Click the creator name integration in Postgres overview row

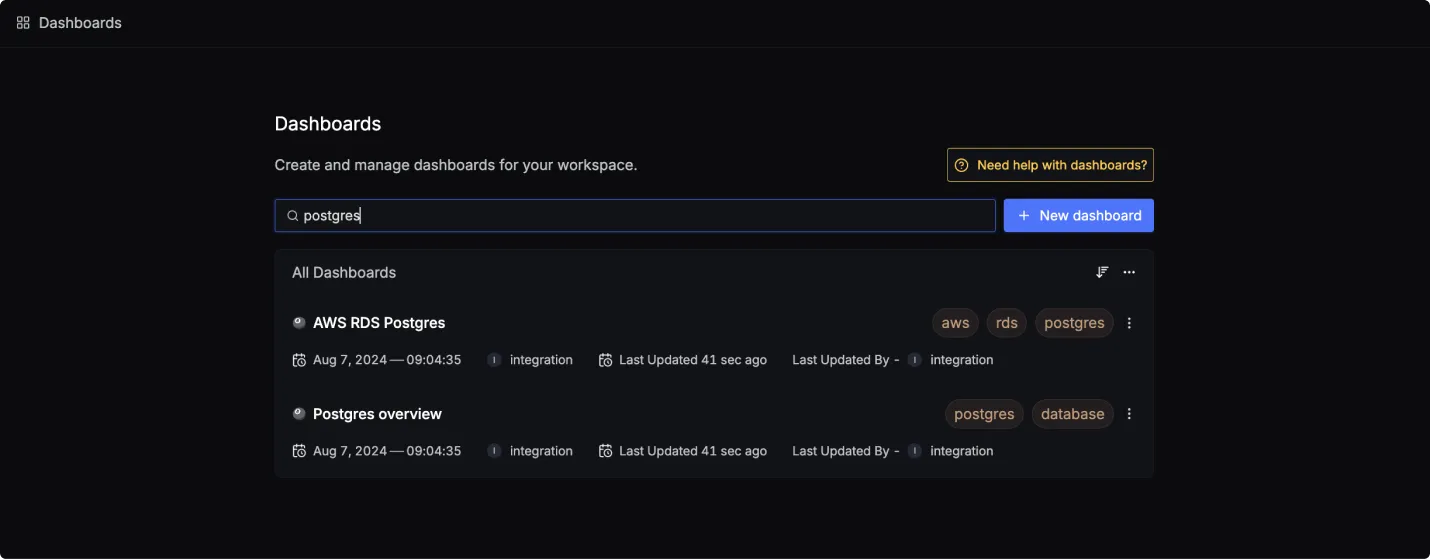[541, 451]
